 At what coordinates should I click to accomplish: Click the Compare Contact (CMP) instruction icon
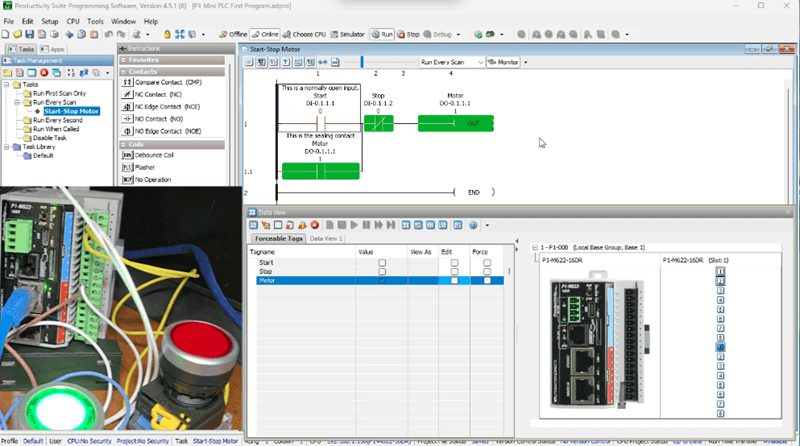pos(128,82)
